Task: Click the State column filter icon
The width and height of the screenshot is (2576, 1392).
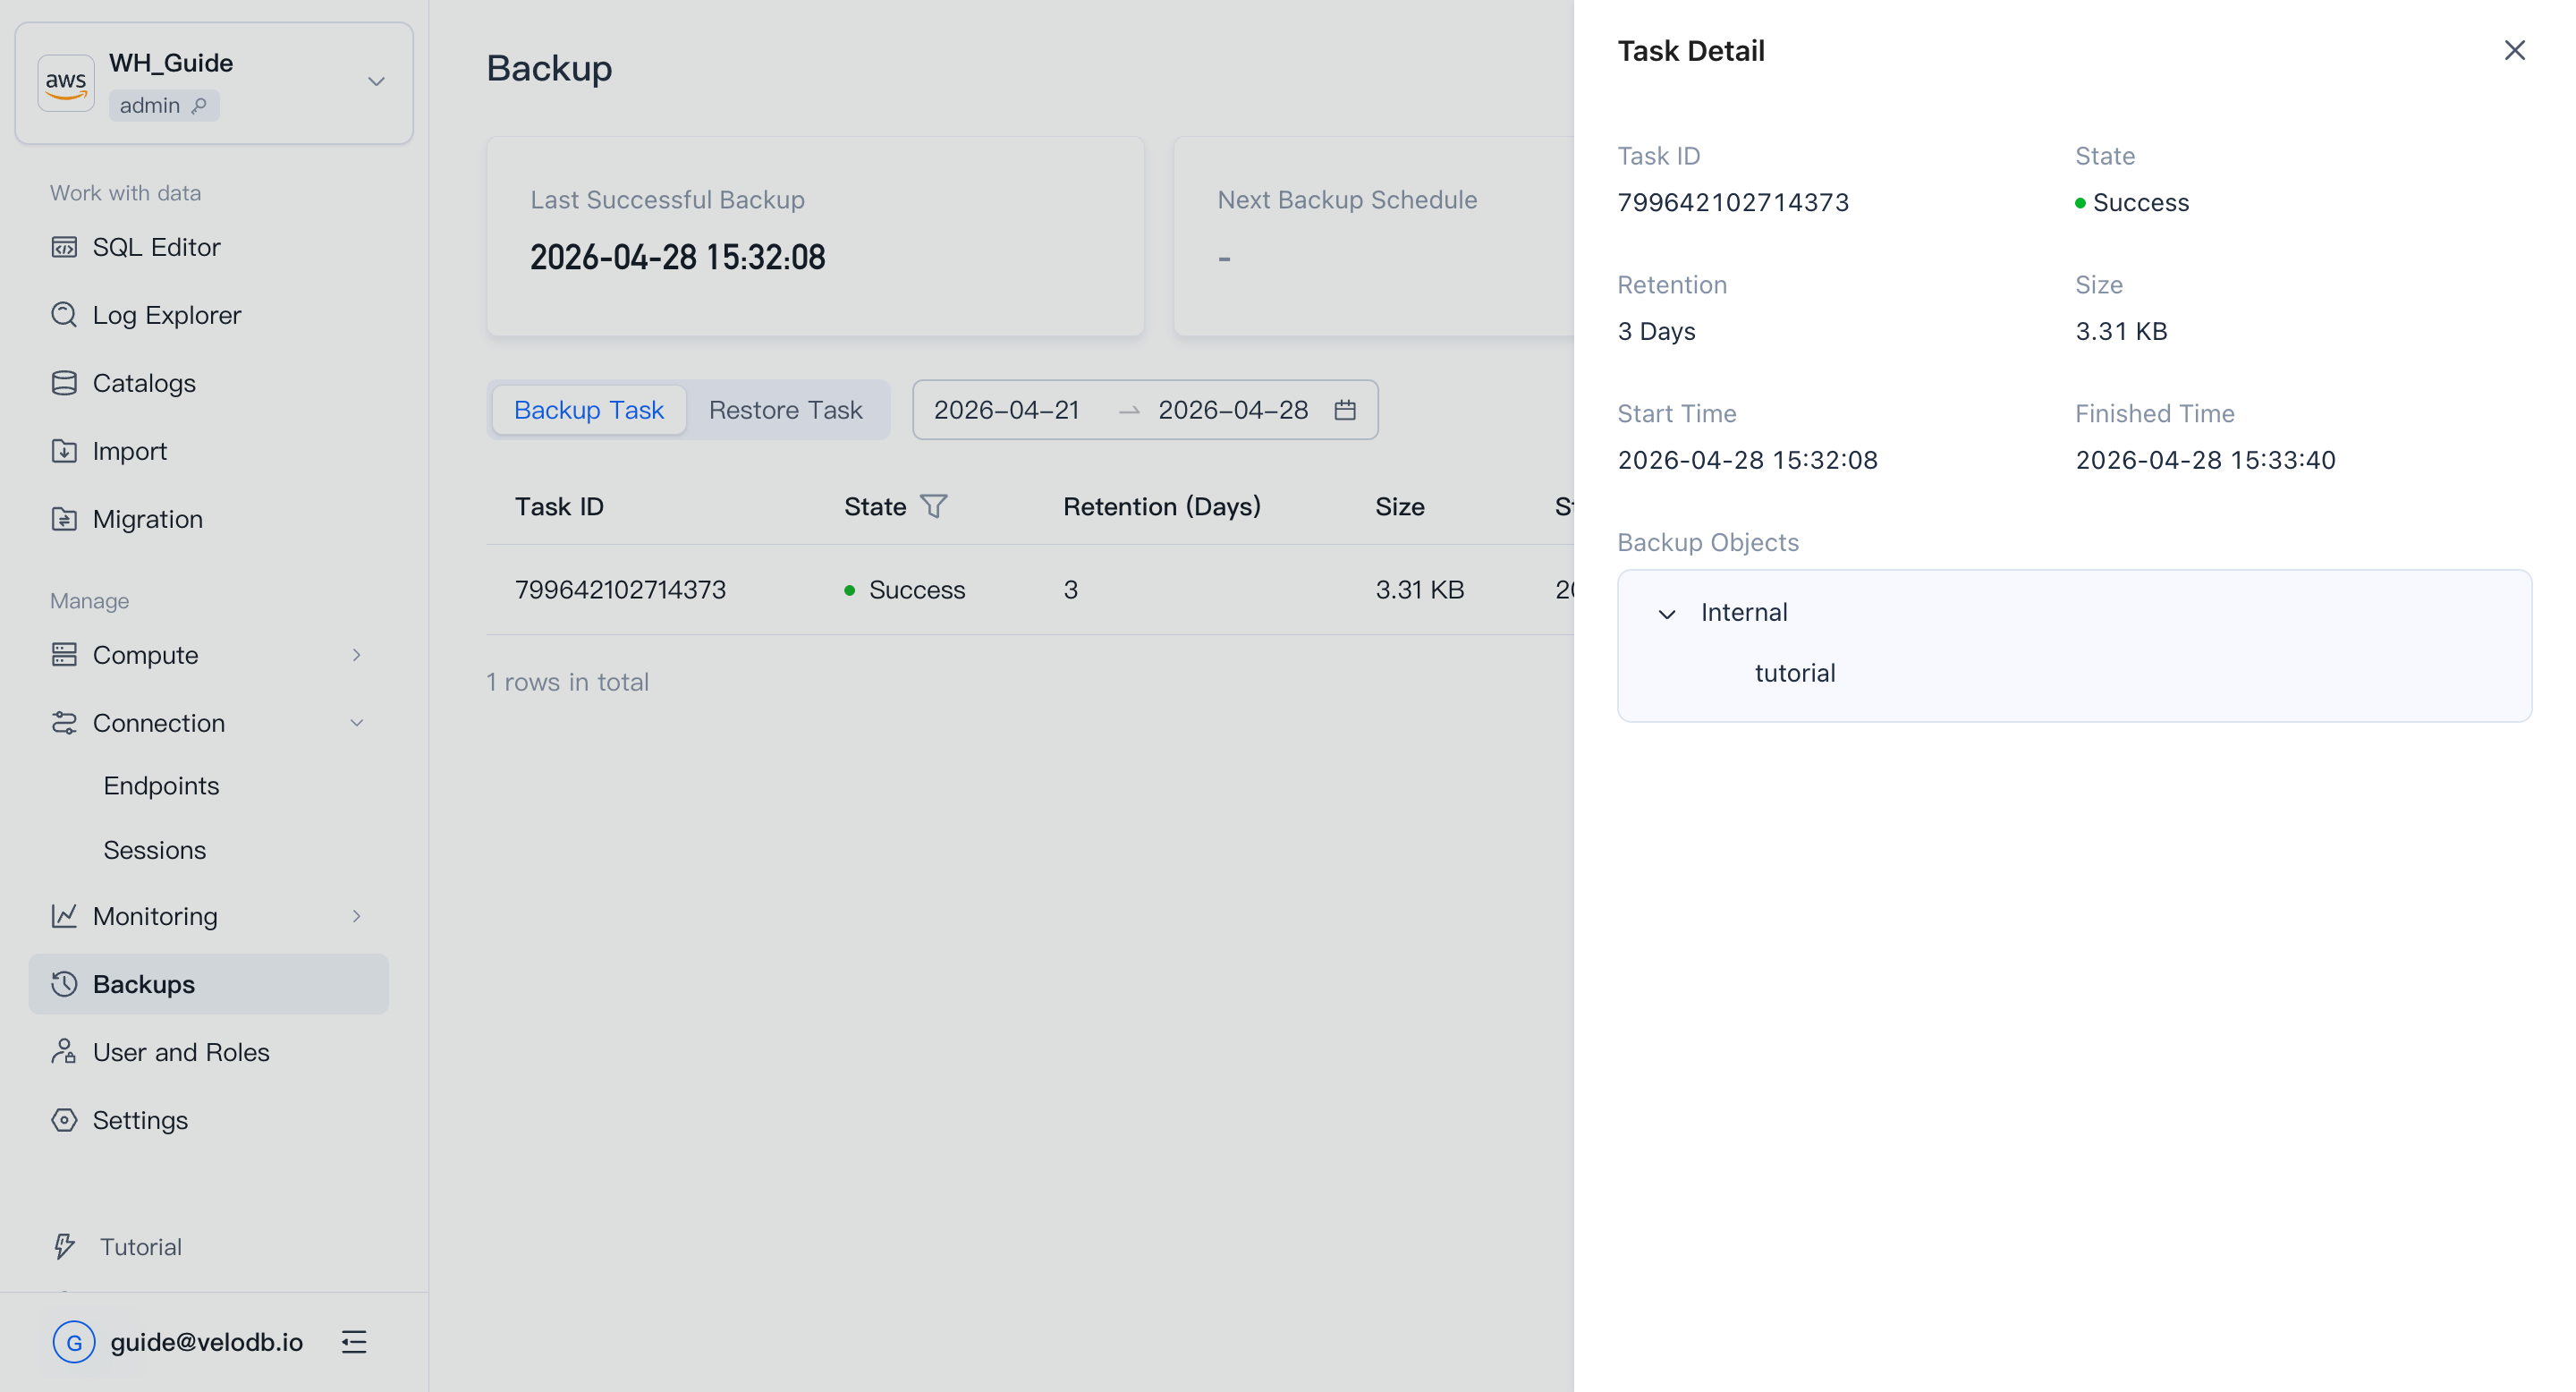Action: (933, 506)
